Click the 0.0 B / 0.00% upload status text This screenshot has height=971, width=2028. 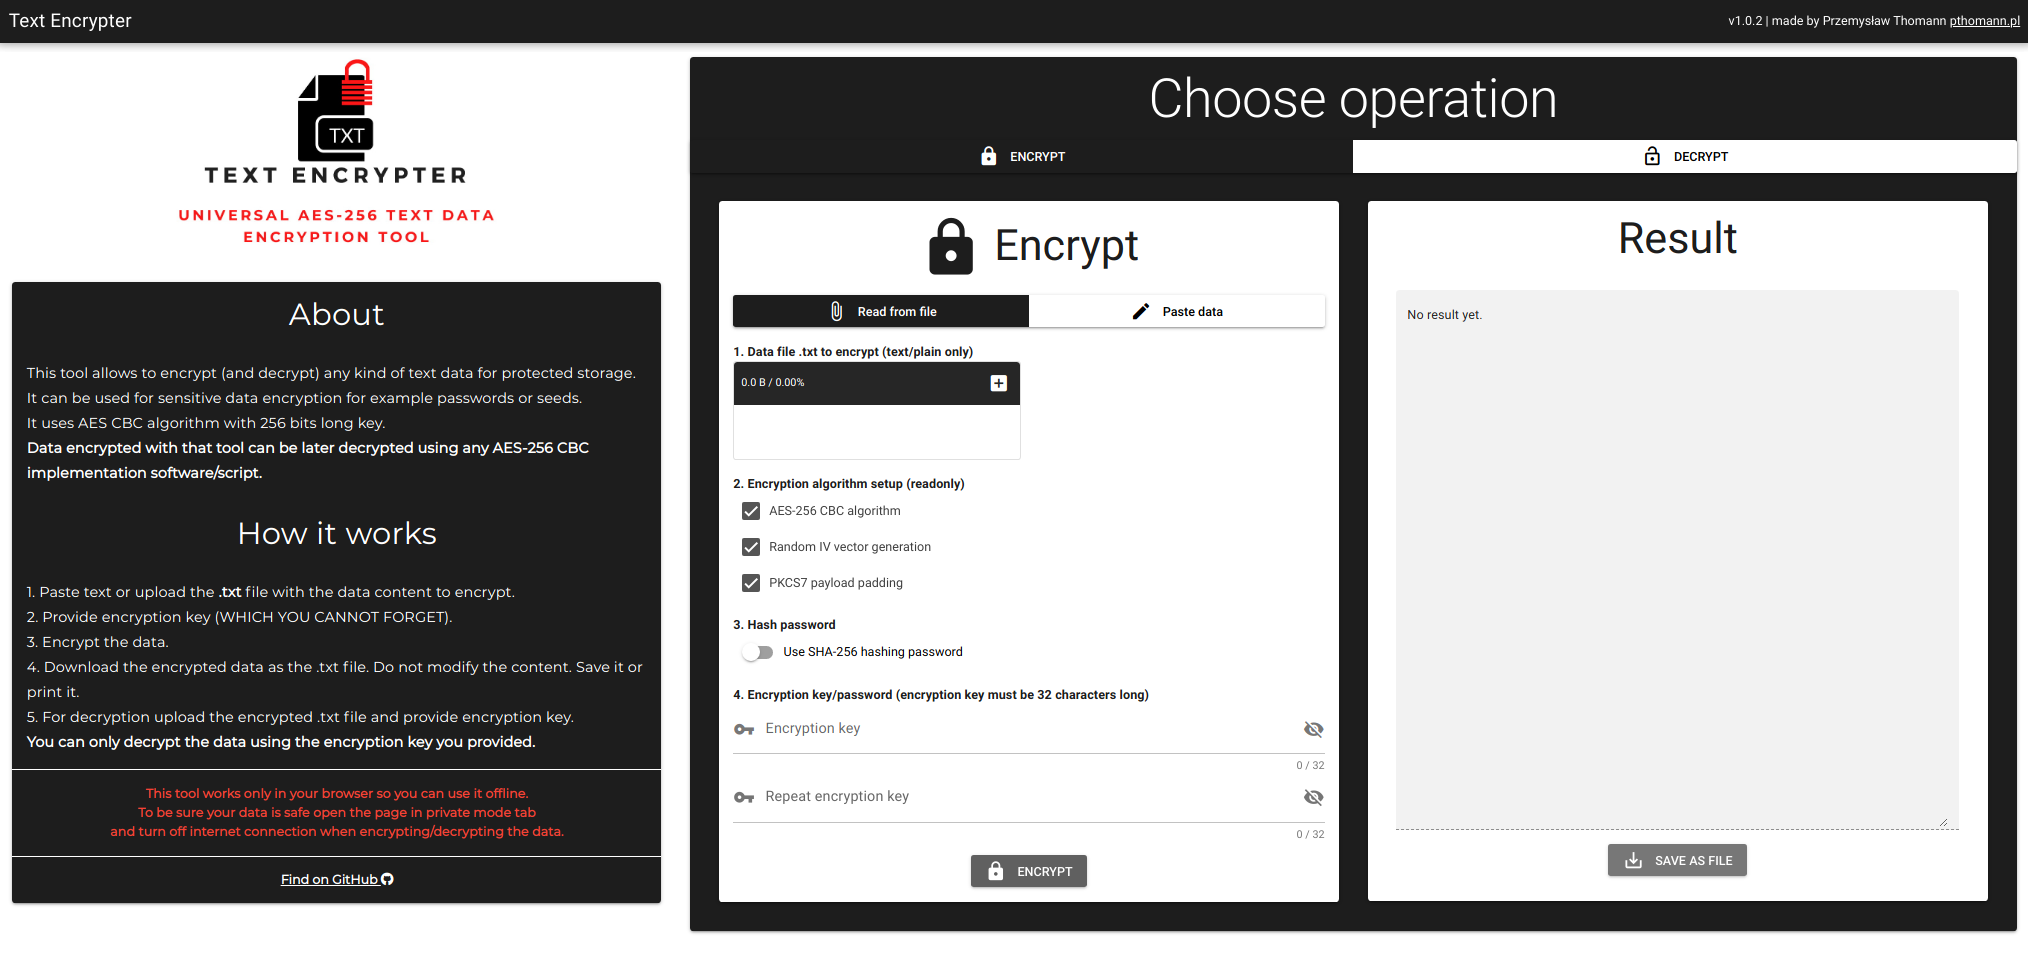tap(773, 382)
